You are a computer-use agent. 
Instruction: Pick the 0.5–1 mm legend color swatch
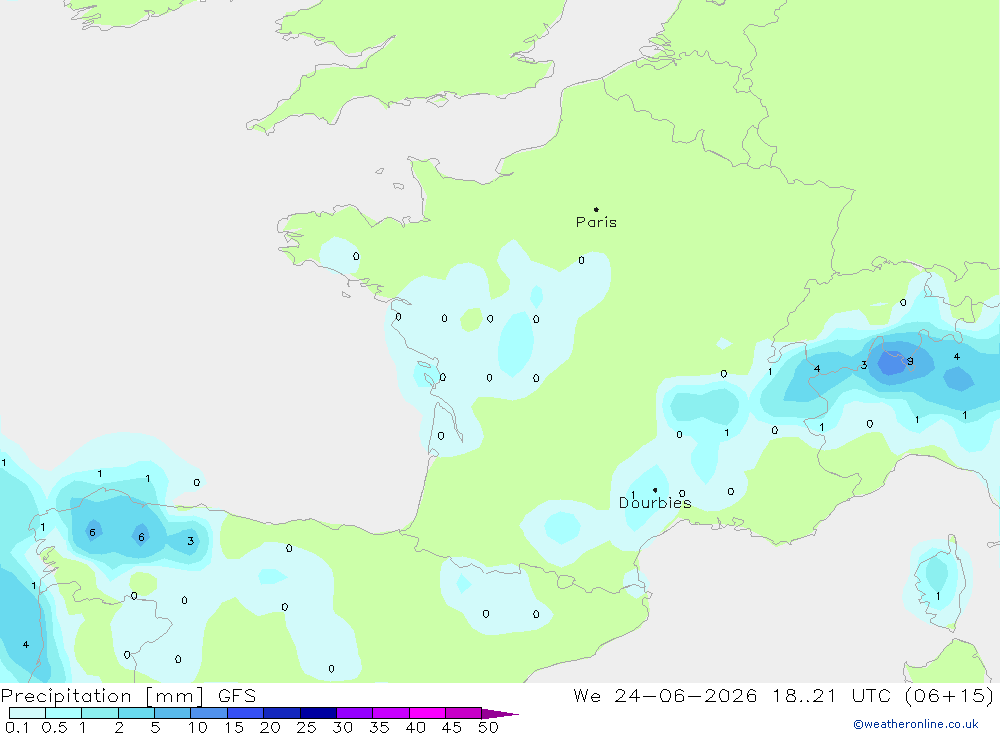(x=63, y=713)
